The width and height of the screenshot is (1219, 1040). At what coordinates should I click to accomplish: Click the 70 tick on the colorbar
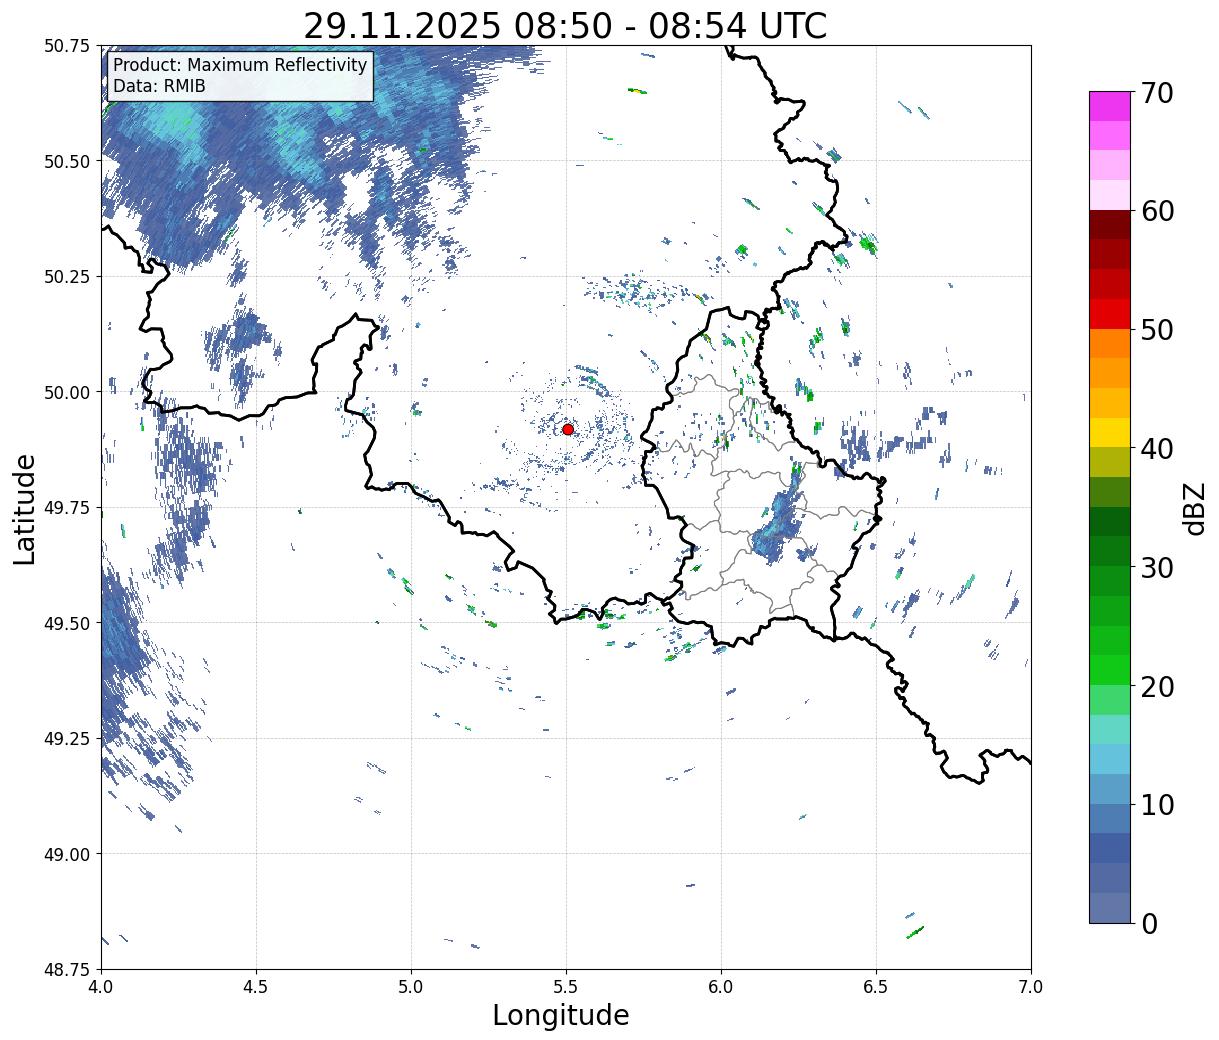click(x=1156, y=93)
